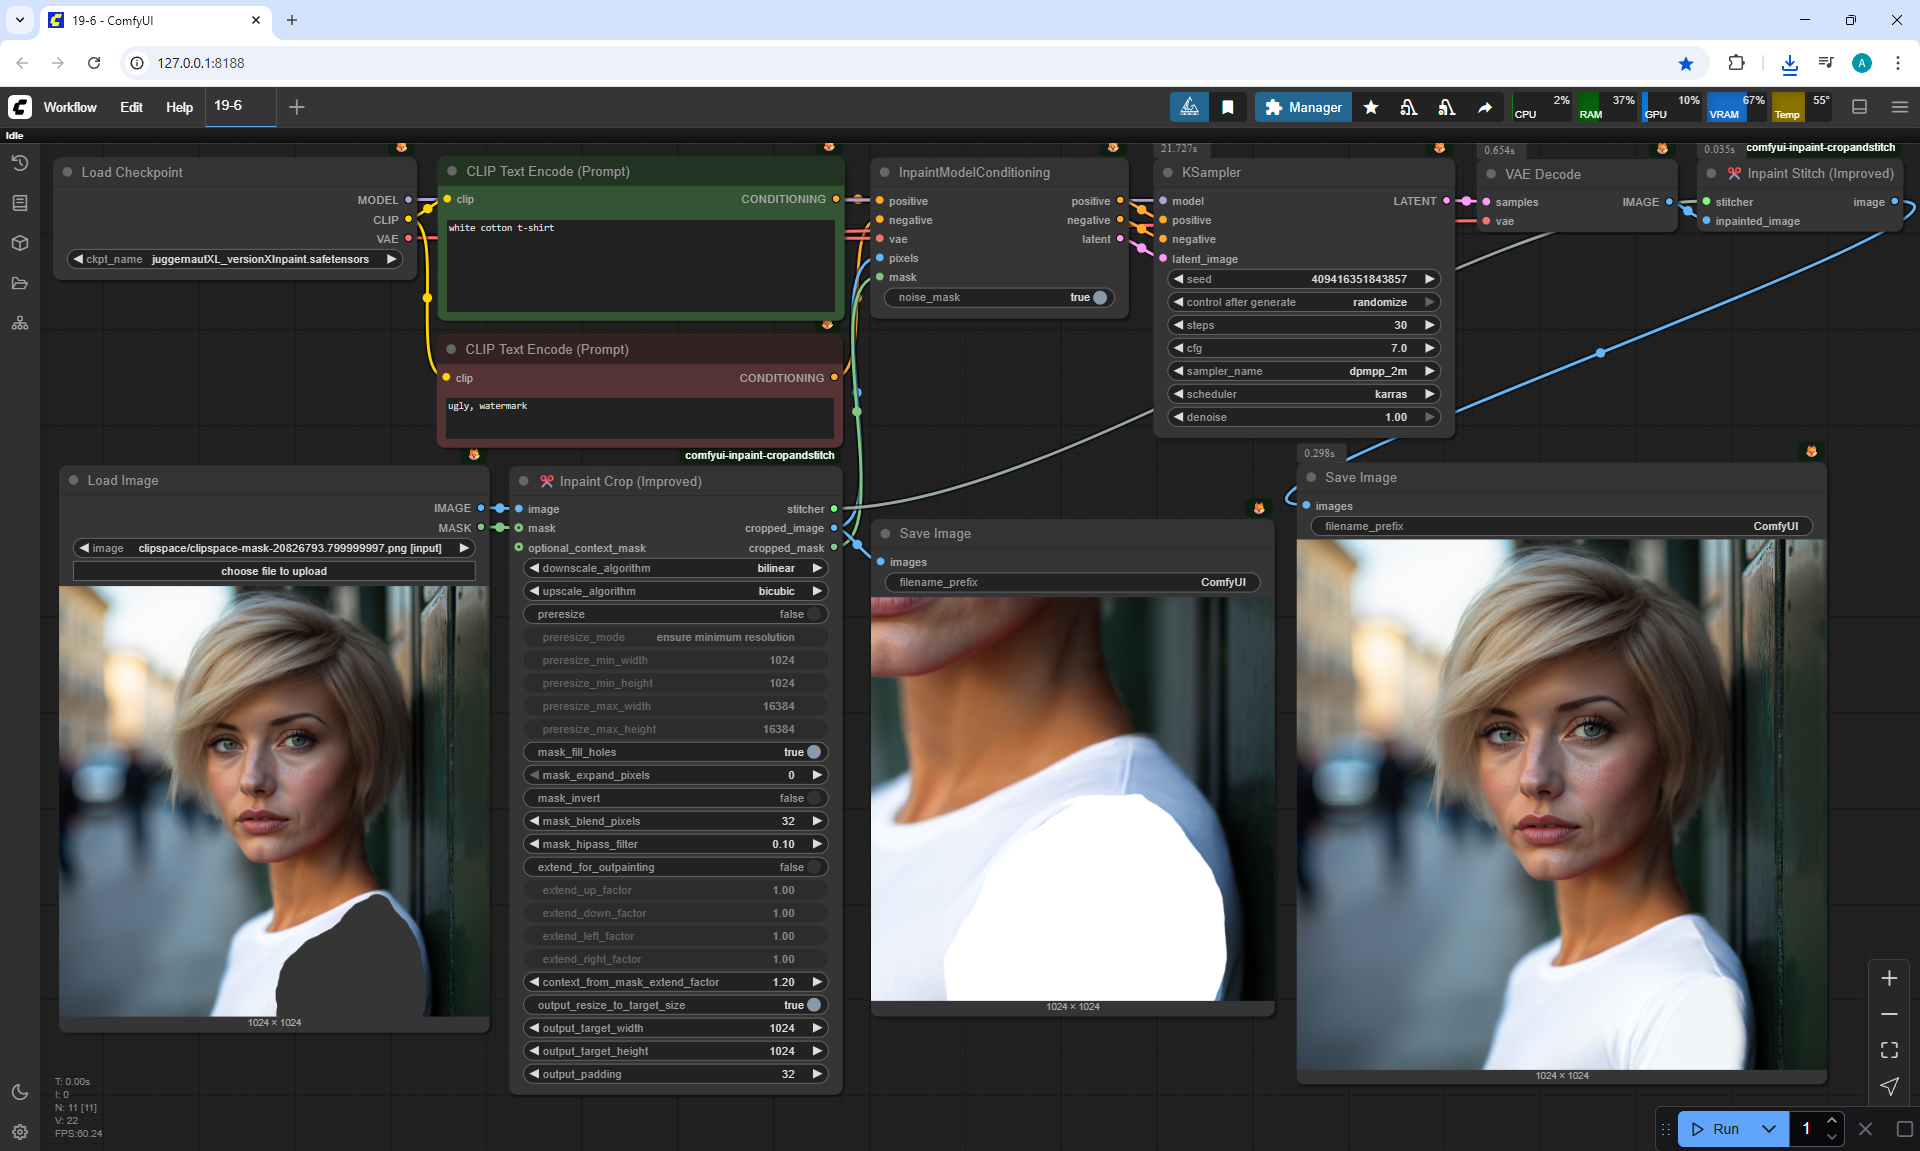Expand the Run button dropdown arrow
The height and width of the screenshot is (1151, 1920).
point(1768,1129)
